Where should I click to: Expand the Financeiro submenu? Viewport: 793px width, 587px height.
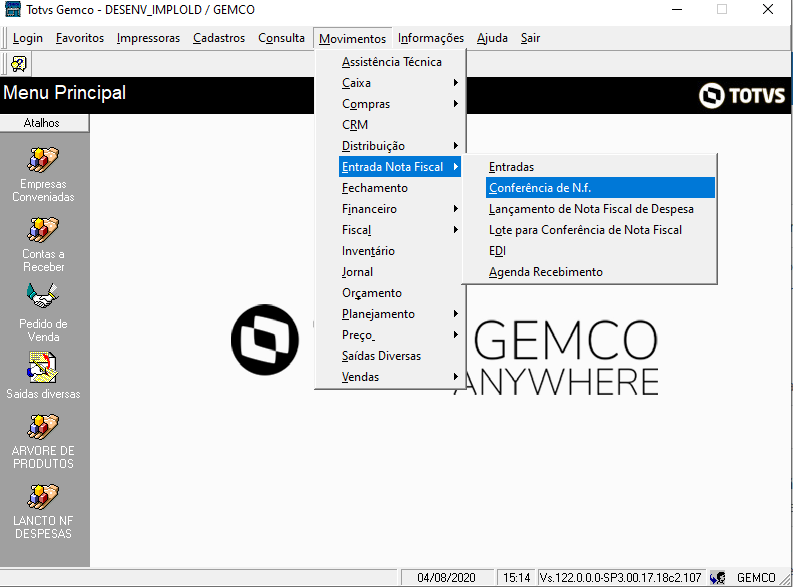[x=400, y=209]
